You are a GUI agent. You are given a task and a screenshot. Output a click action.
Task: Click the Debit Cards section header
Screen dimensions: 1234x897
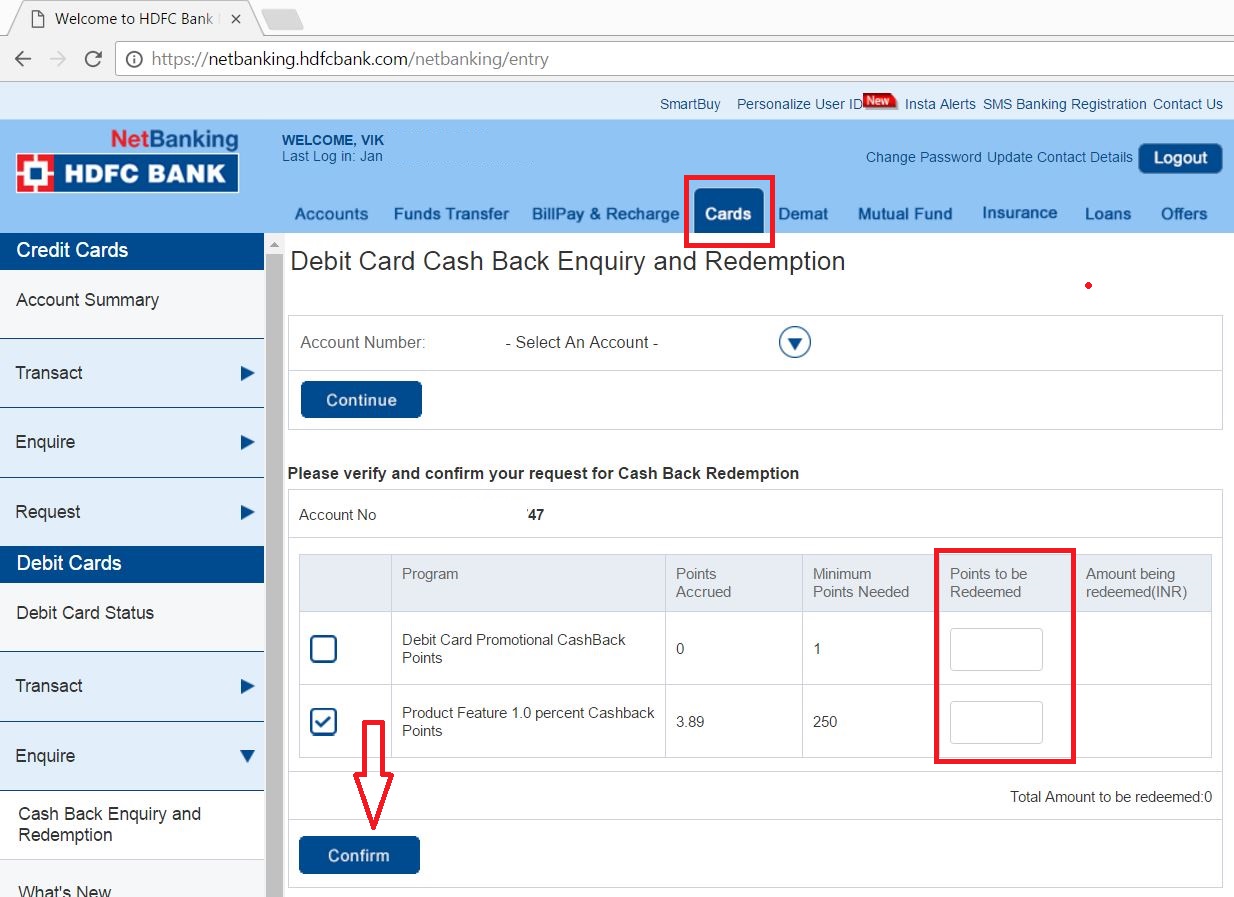(132, 564)
